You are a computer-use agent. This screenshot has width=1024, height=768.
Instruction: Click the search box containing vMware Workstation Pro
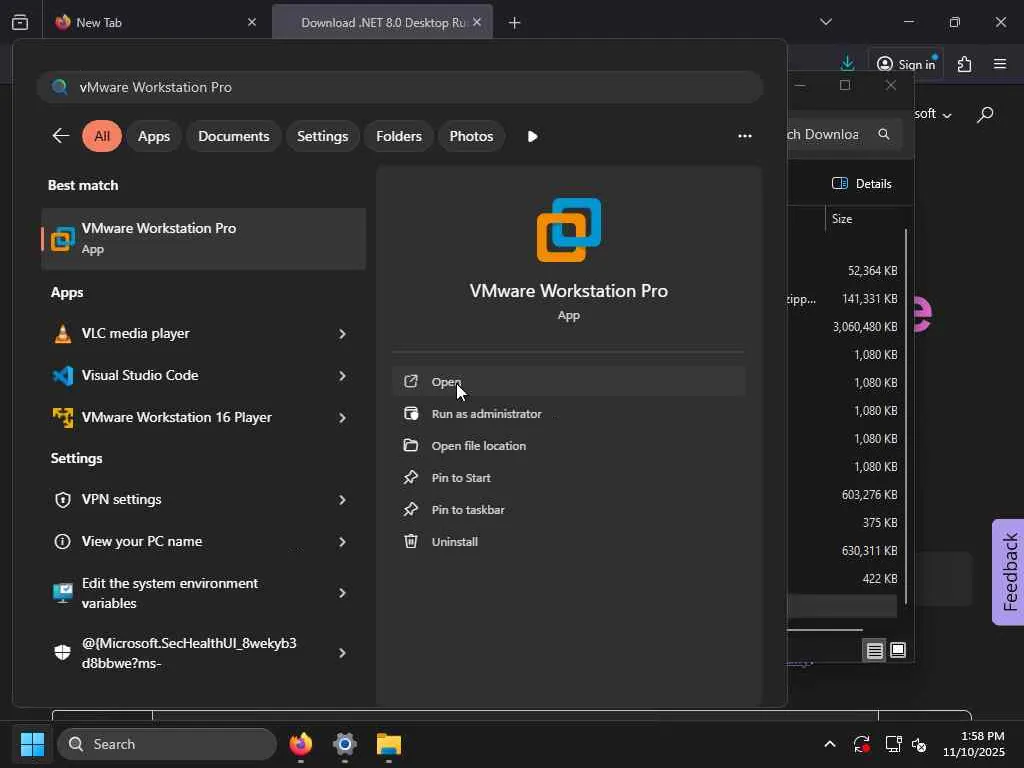point(400,87)
